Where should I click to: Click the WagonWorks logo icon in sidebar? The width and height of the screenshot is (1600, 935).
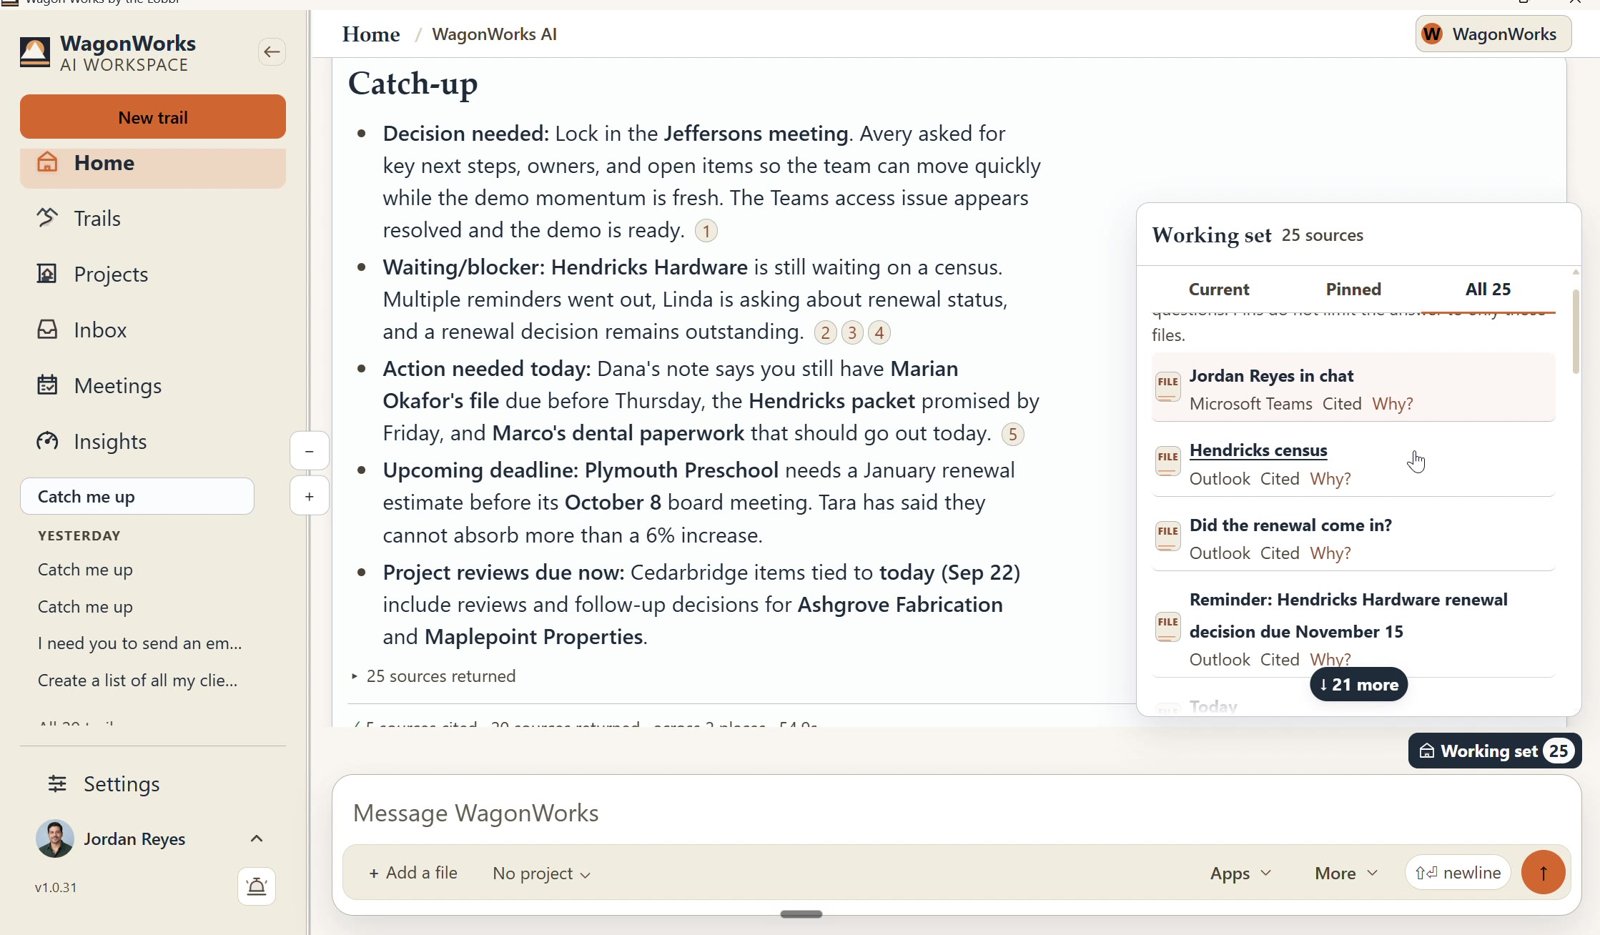pyautogui.click(x=35, y=53)
